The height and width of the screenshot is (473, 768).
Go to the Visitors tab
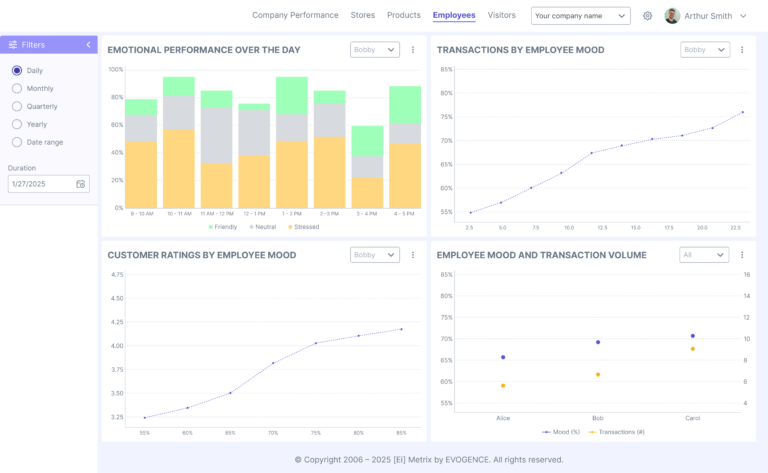501,15
